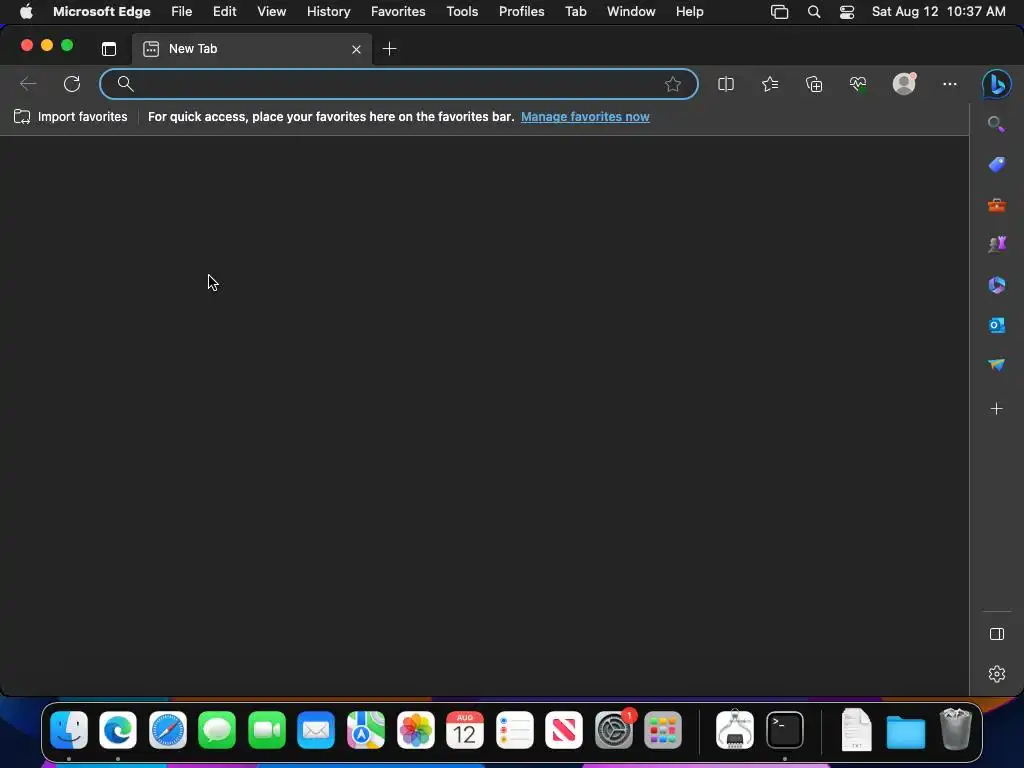The width and height of the screenshot is (1024, 768).
Task: Select the New Tab tab
Action: [252, 49]
